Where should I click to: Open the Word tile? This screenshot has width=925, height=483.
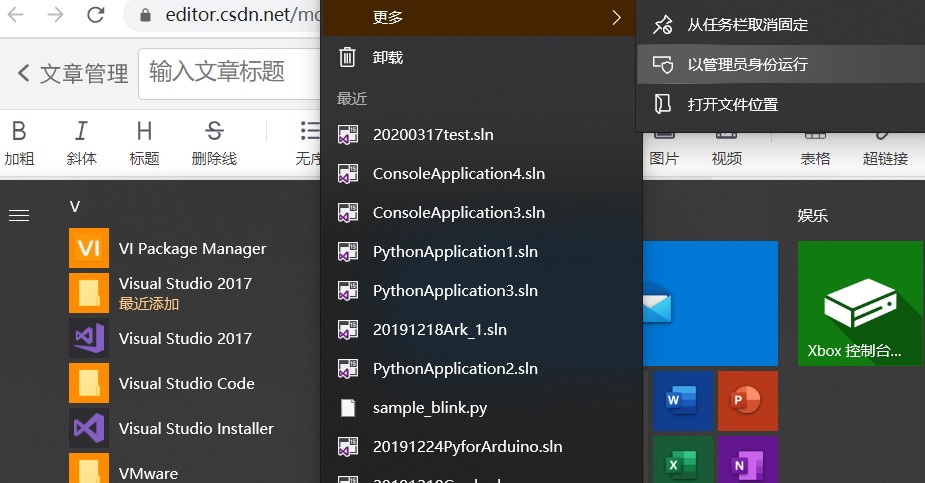tap(683, 400)
